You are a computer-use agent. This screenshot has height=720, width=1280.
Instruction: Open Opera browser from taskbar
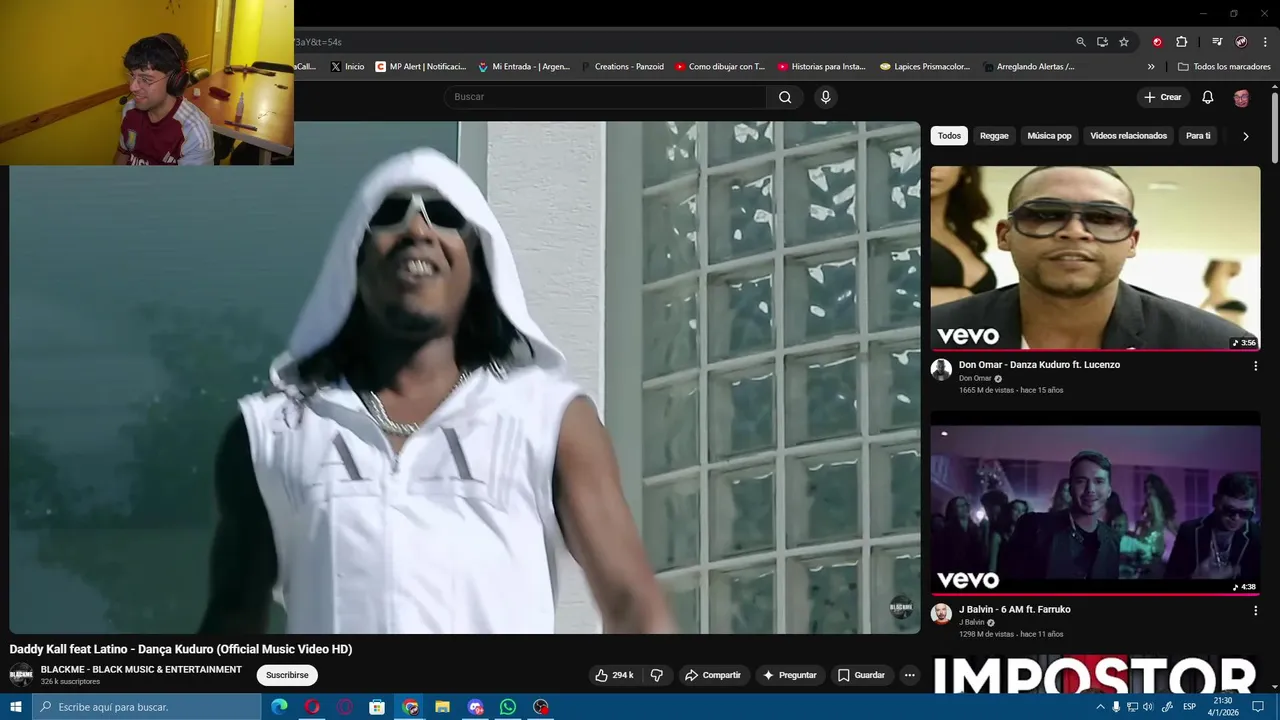(312, 707)
